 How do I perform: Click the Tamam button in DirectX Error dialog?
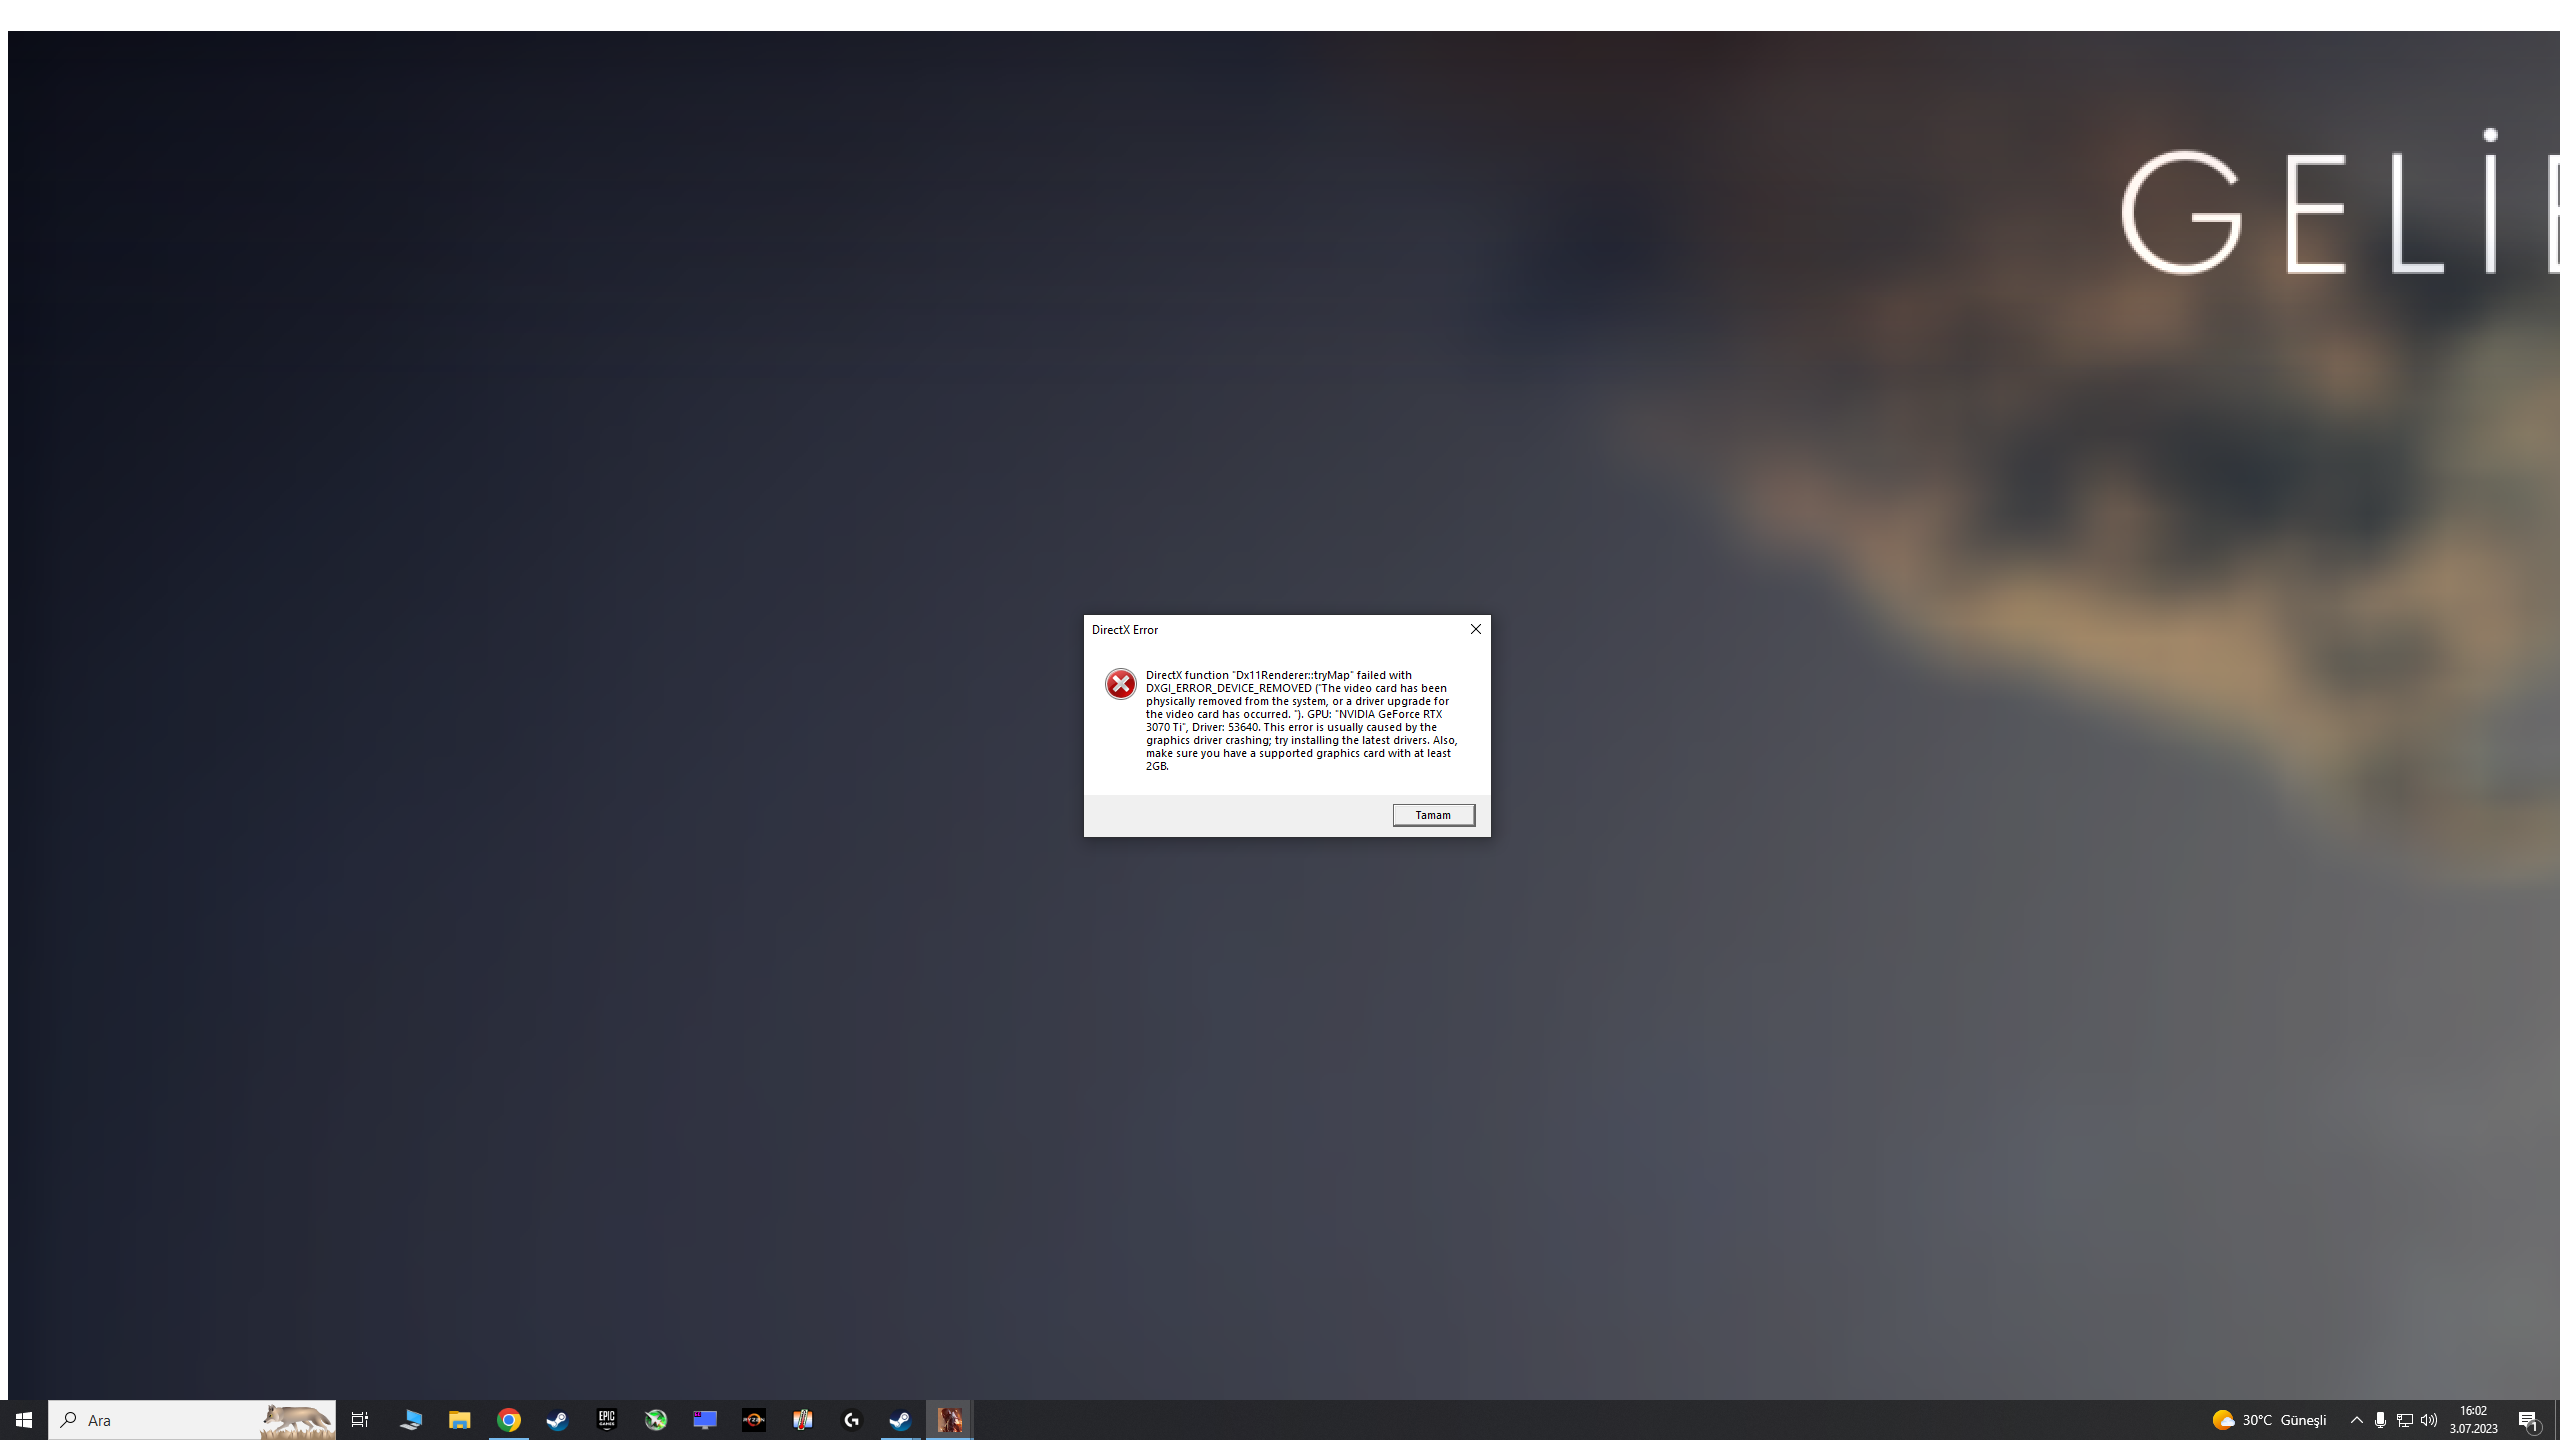(1433, 815)
